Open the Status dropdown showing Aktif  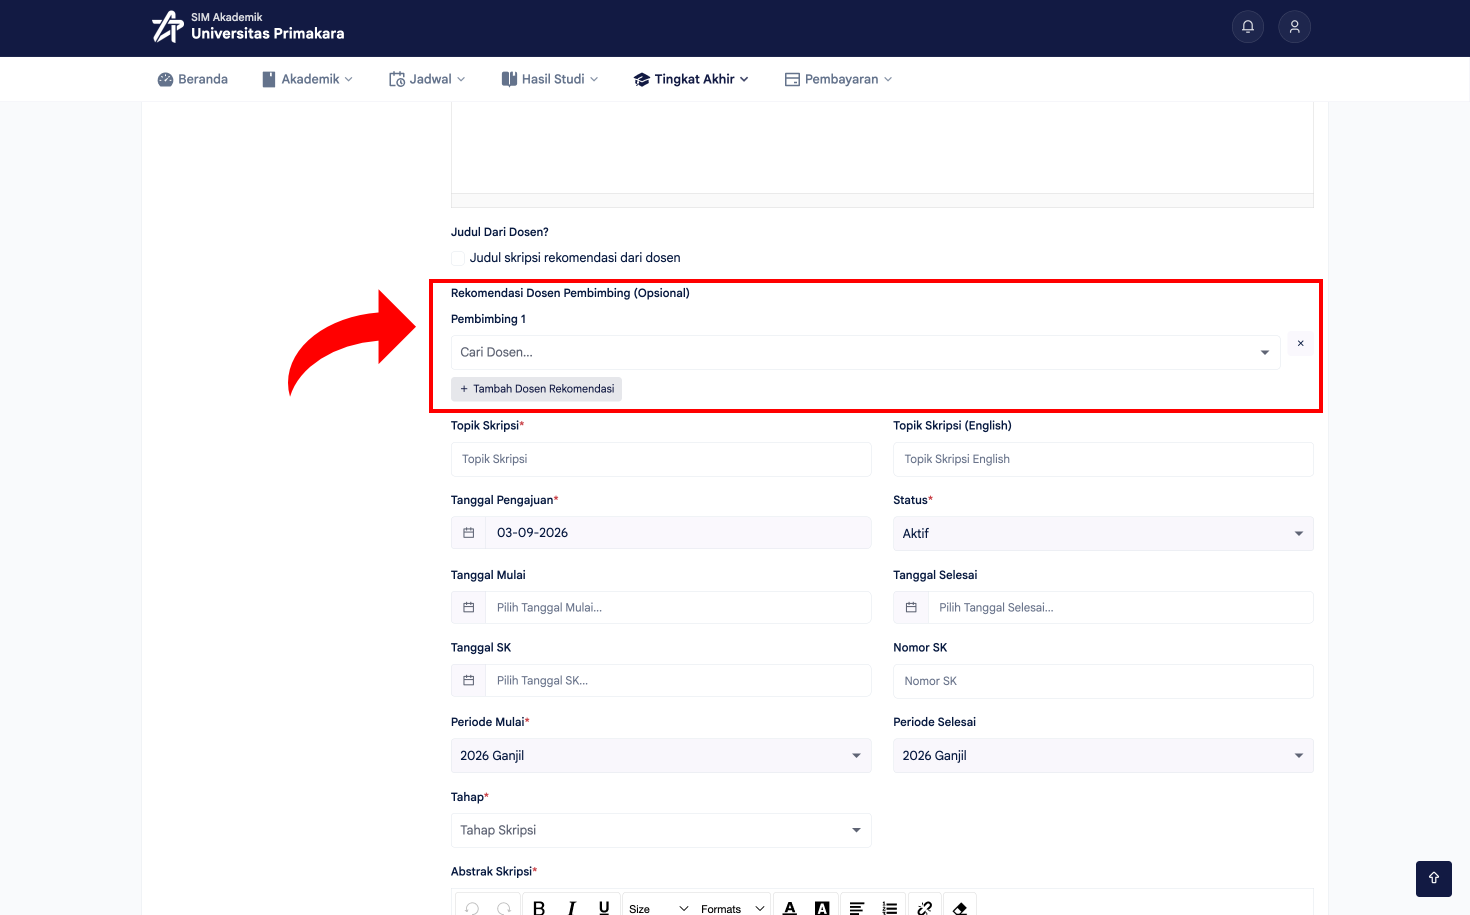1103,534
